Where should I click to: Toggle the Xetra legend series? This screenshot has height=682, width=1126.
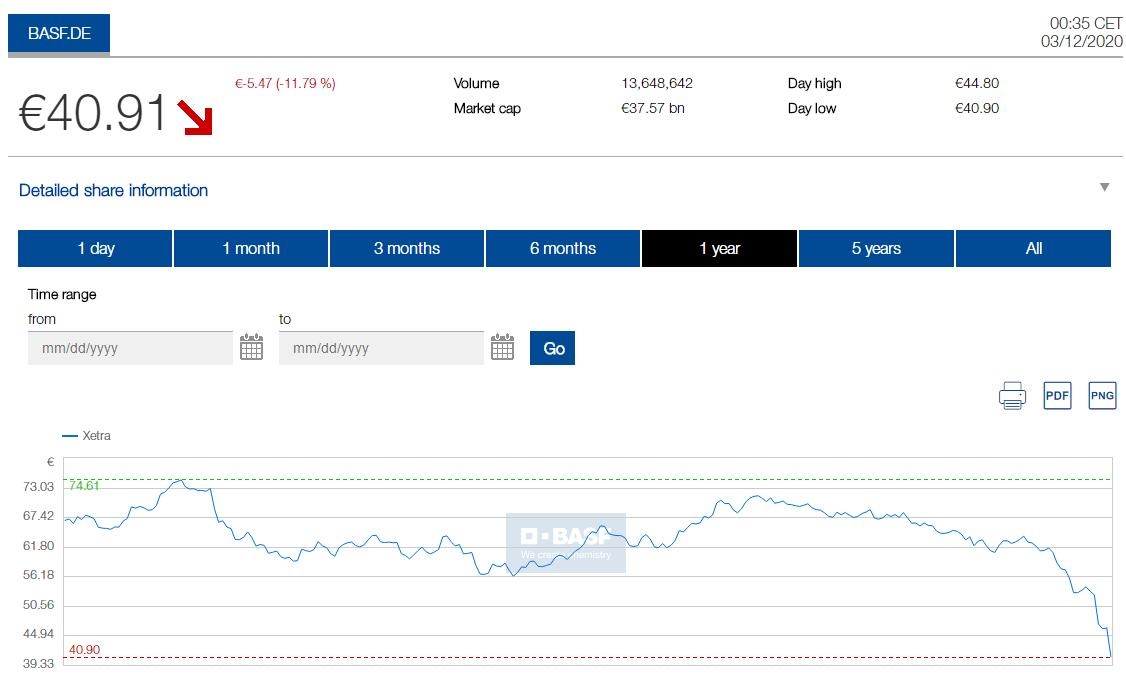click(87, 436)
